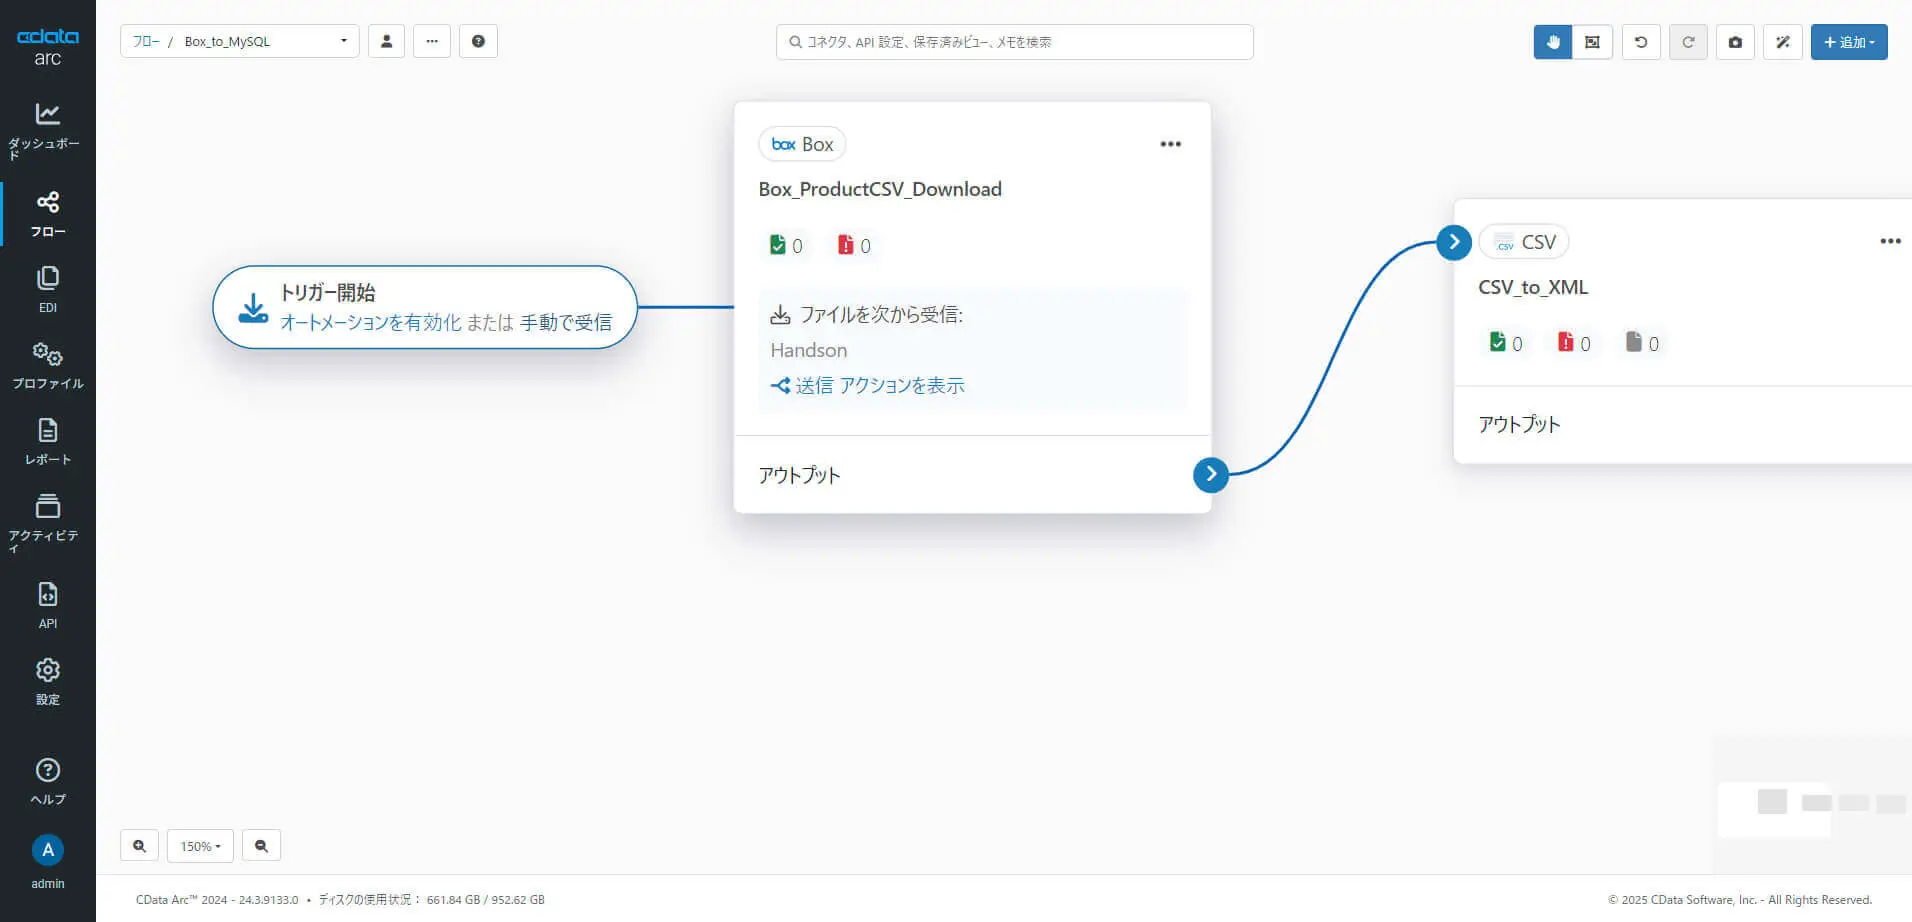View CSV connector successful transactions count
Image resolution: width=1912 pixels, height=922 pixels.
tap(1506, 343)
